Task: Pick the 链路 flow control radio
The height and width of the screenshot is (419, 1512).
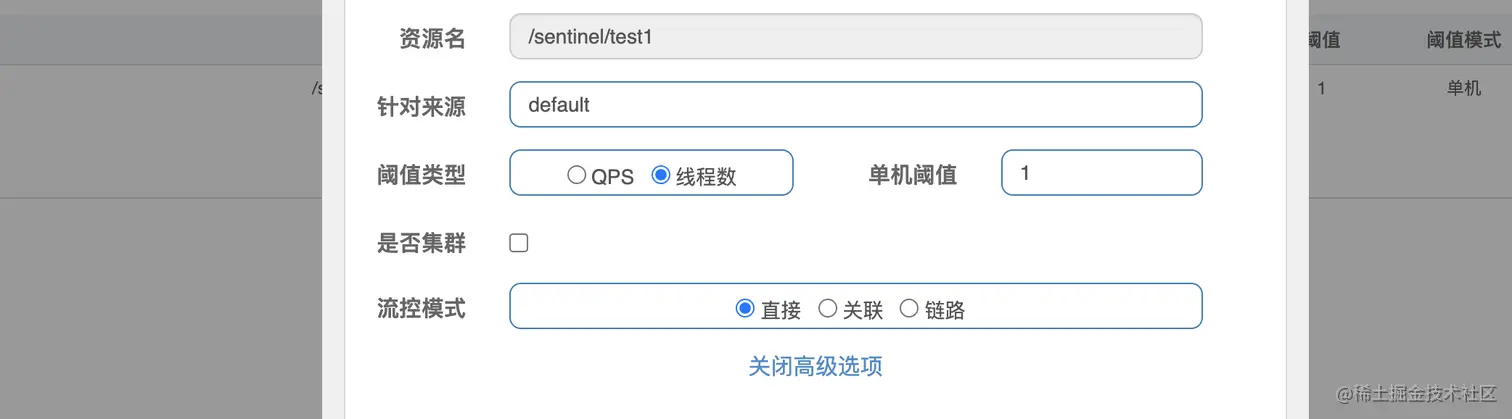Action: click(x=909, y=309)
